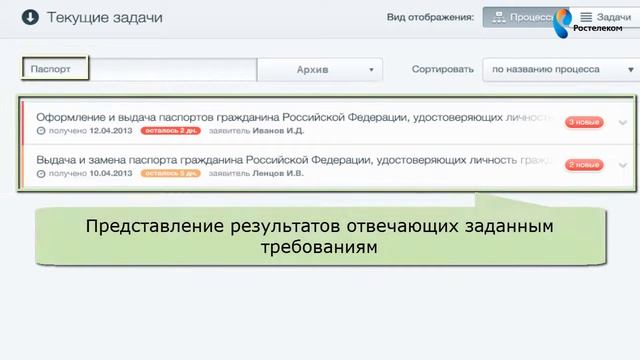Click the download arrow icon beside Текущие задачи

30,17
